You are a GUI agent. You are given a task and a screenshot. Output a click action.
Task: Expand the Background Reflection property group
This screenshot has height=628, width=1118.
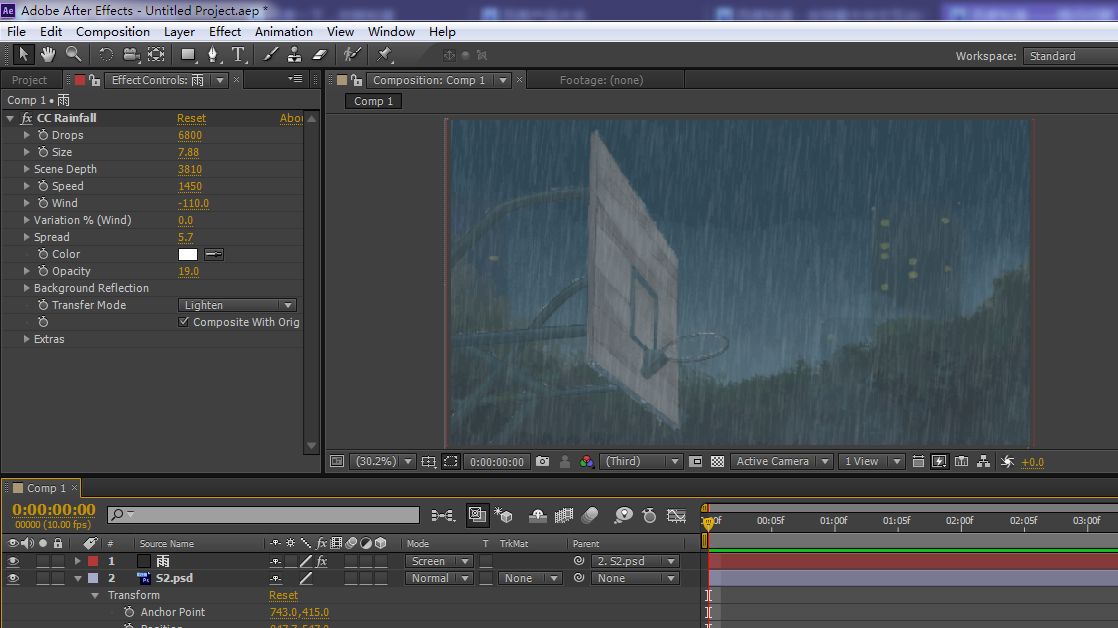click(27, 288)
